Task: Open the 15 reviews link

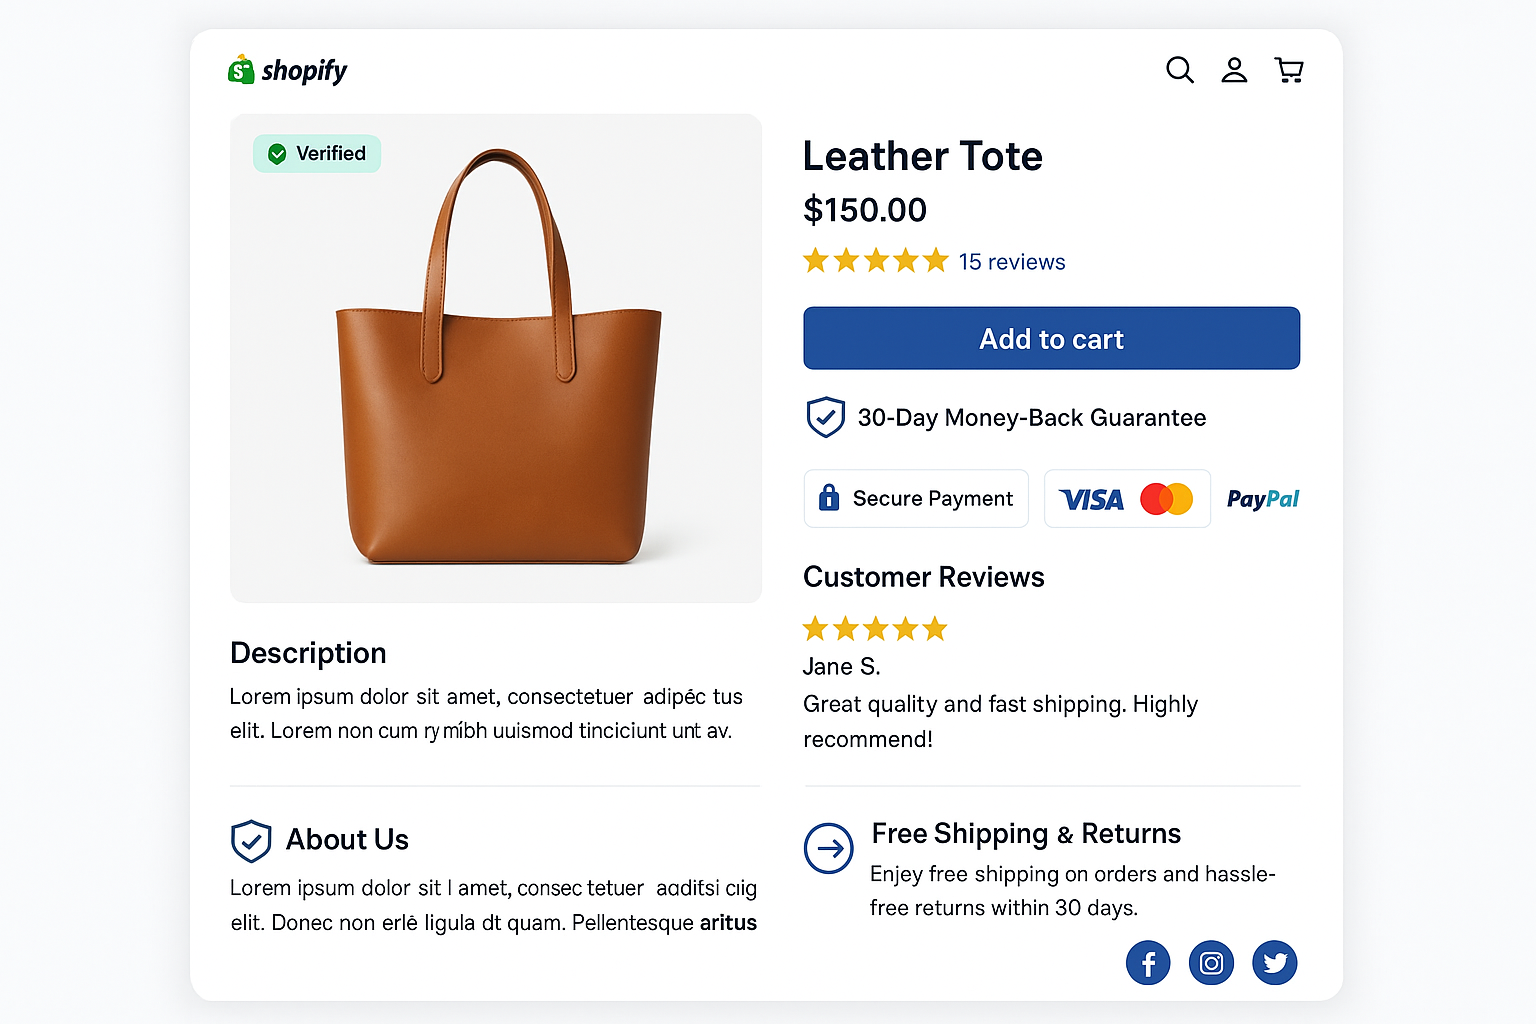Action: 1012,261
